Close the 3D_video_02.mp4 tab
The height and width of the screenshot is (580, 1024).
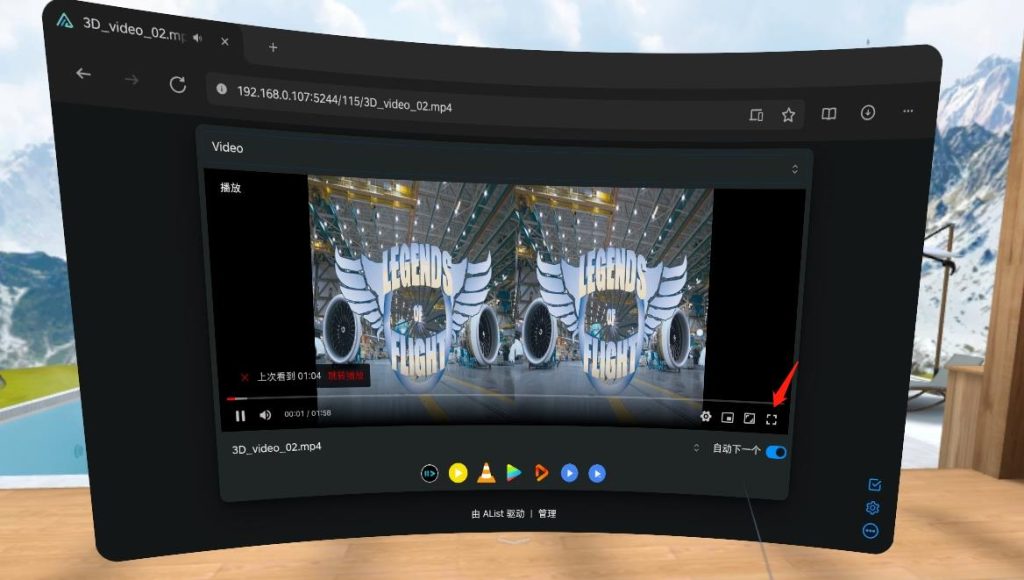[225, 41]
